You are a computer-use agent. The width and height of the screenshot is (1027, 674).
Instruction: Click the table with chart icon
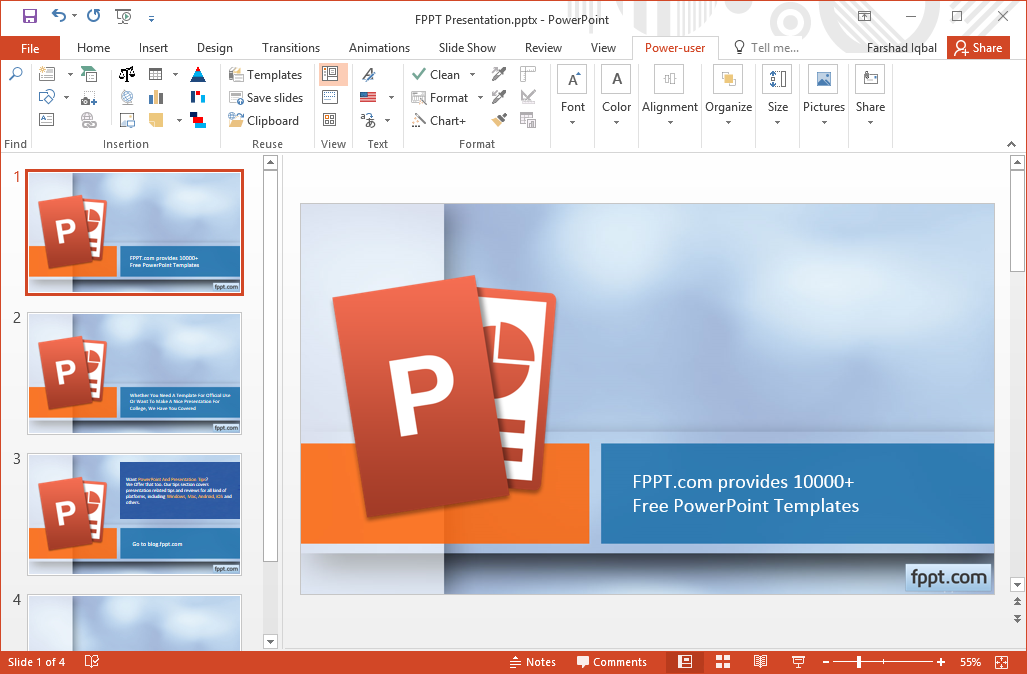[528, 120]
